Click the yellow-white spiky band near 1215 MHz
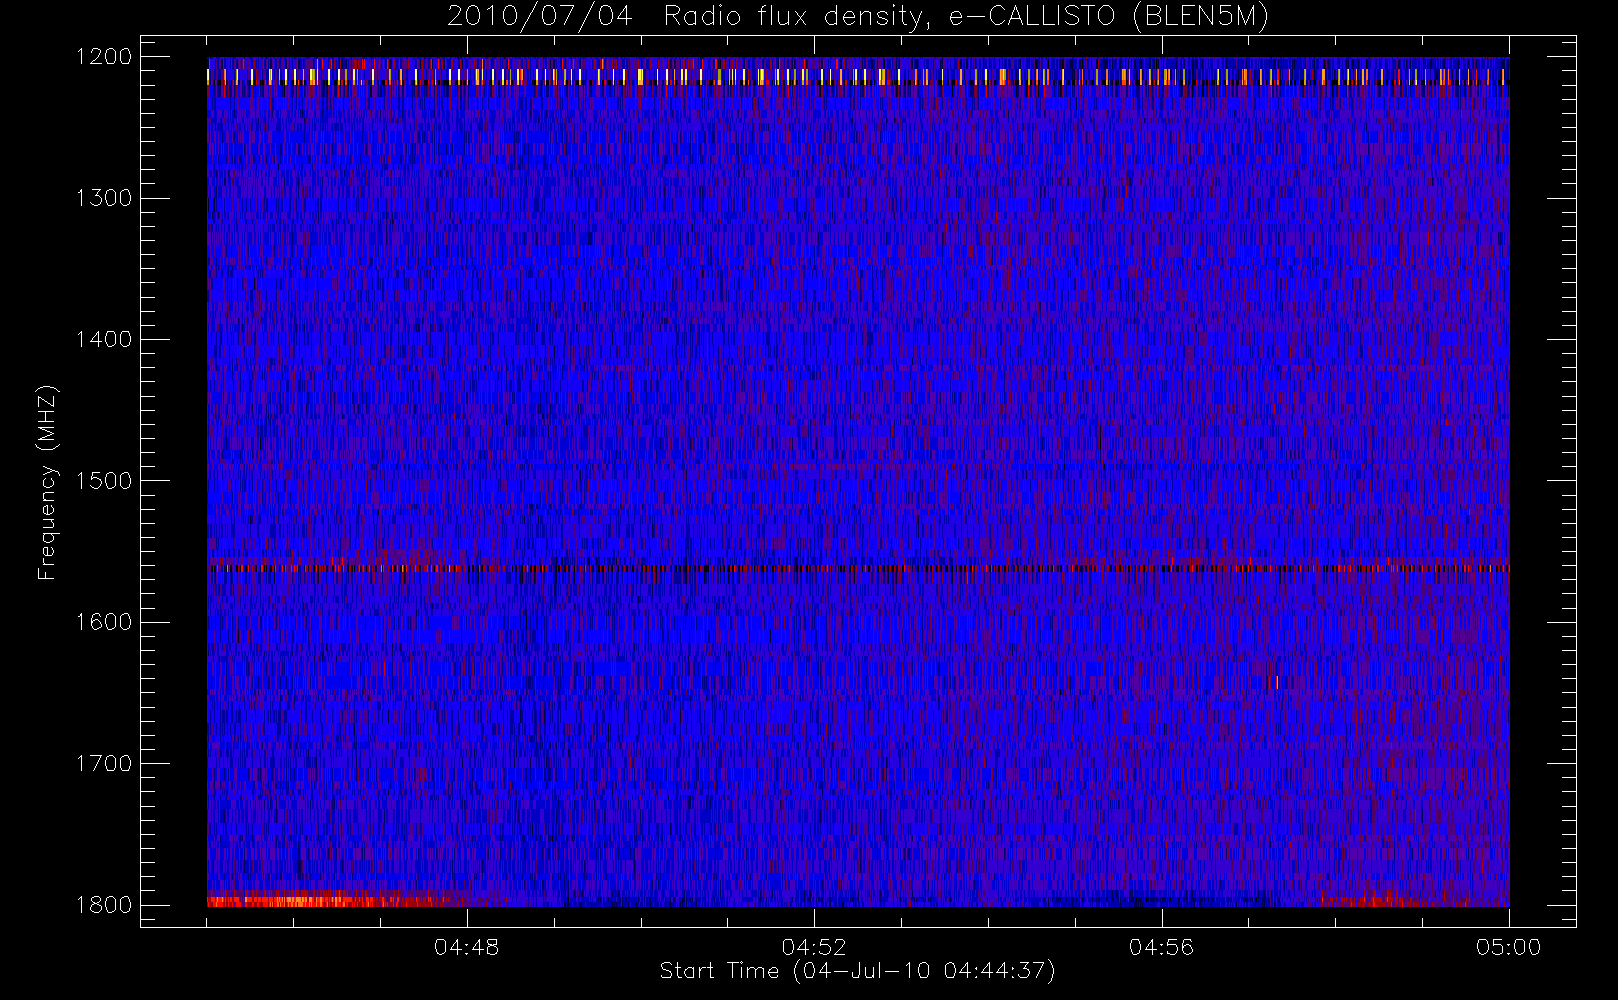This screenshot has height=1000, width=1618. pyautogui.click(x=858, y=76)
